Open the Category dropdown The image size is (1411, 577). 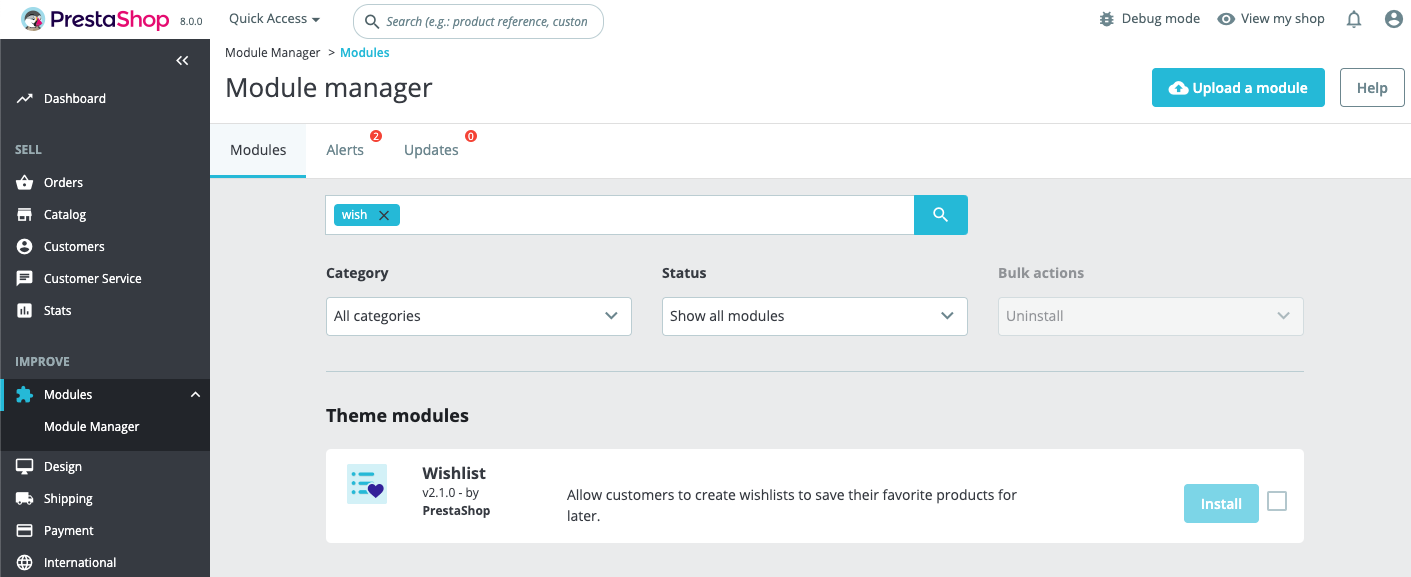tap(478, 316)
